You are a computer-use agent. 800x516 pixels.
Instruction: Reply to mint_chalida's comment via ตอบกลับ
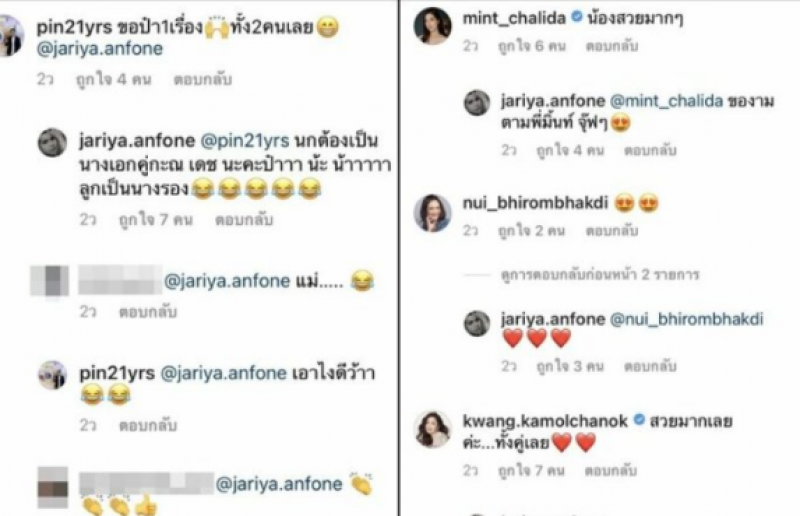coord(611,46)
